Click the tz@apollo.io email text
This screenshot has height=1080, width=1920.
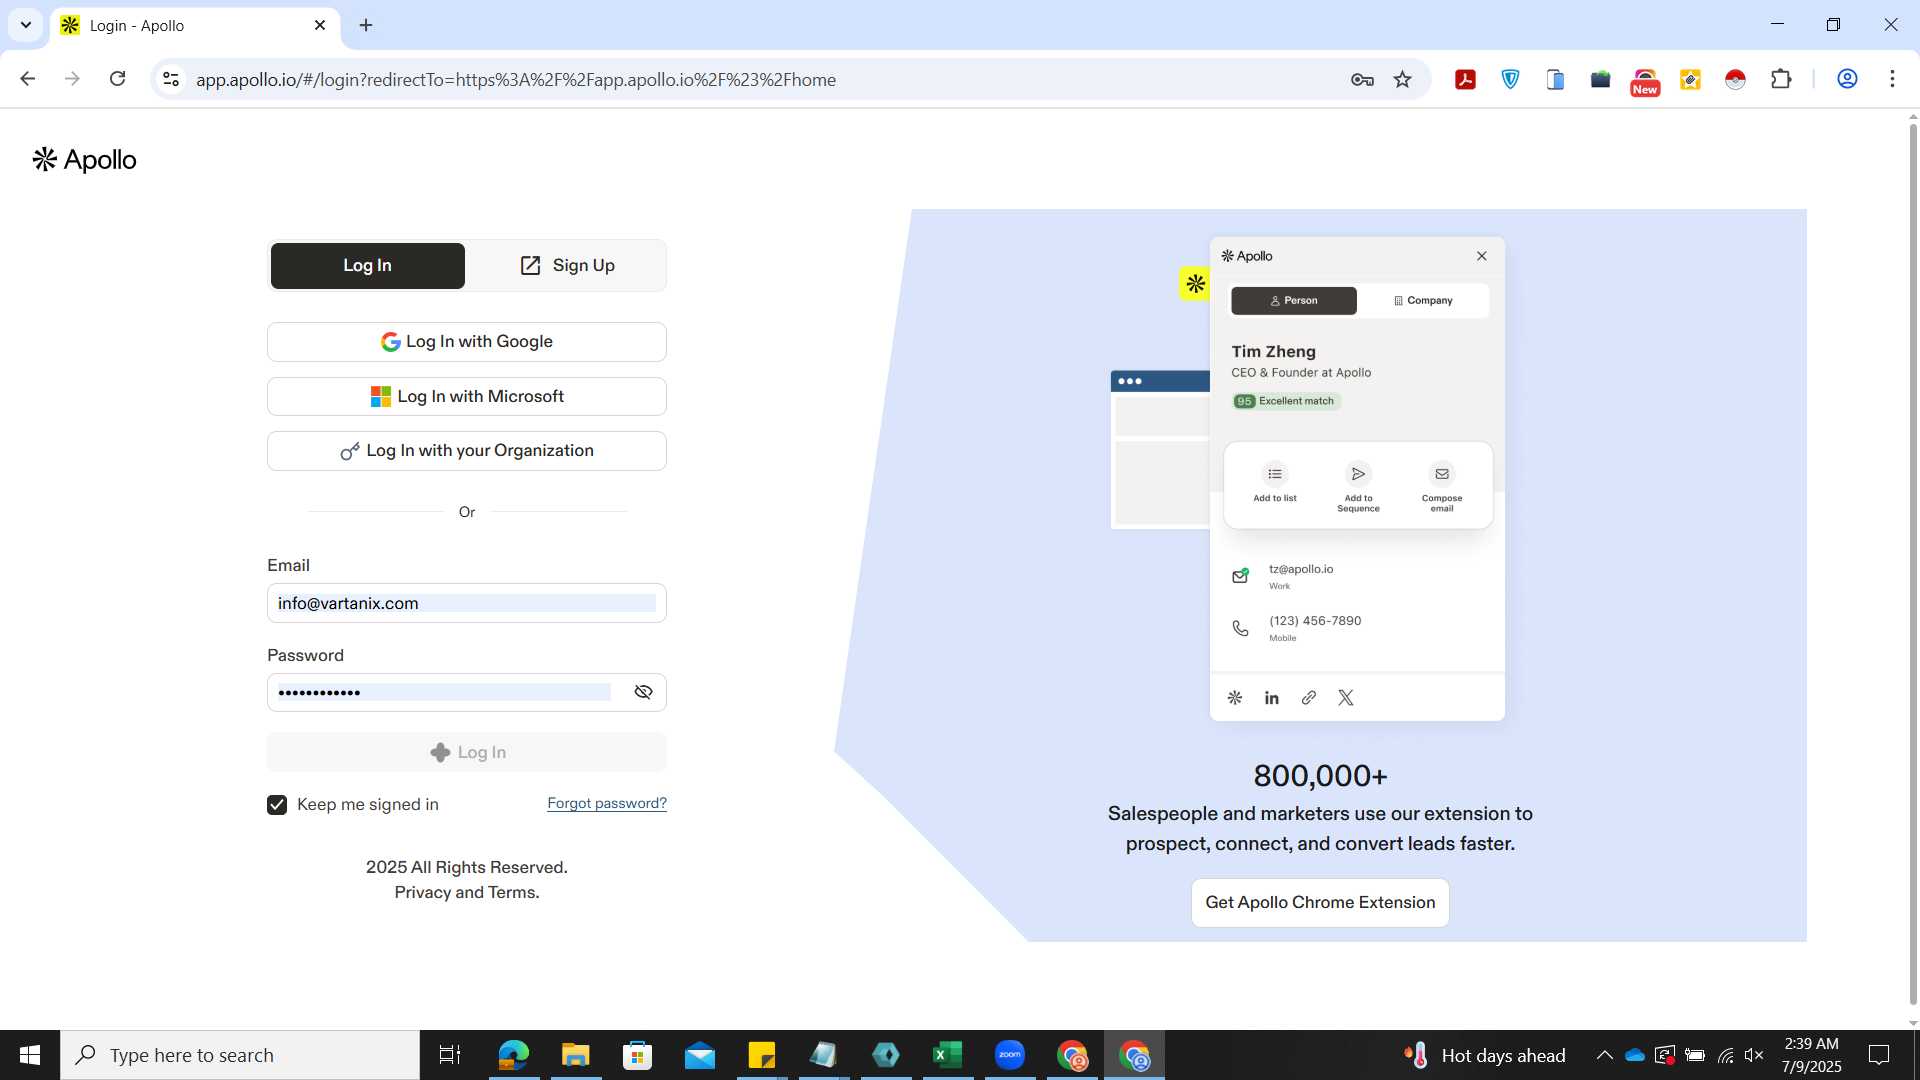(x=1301, y=570)
